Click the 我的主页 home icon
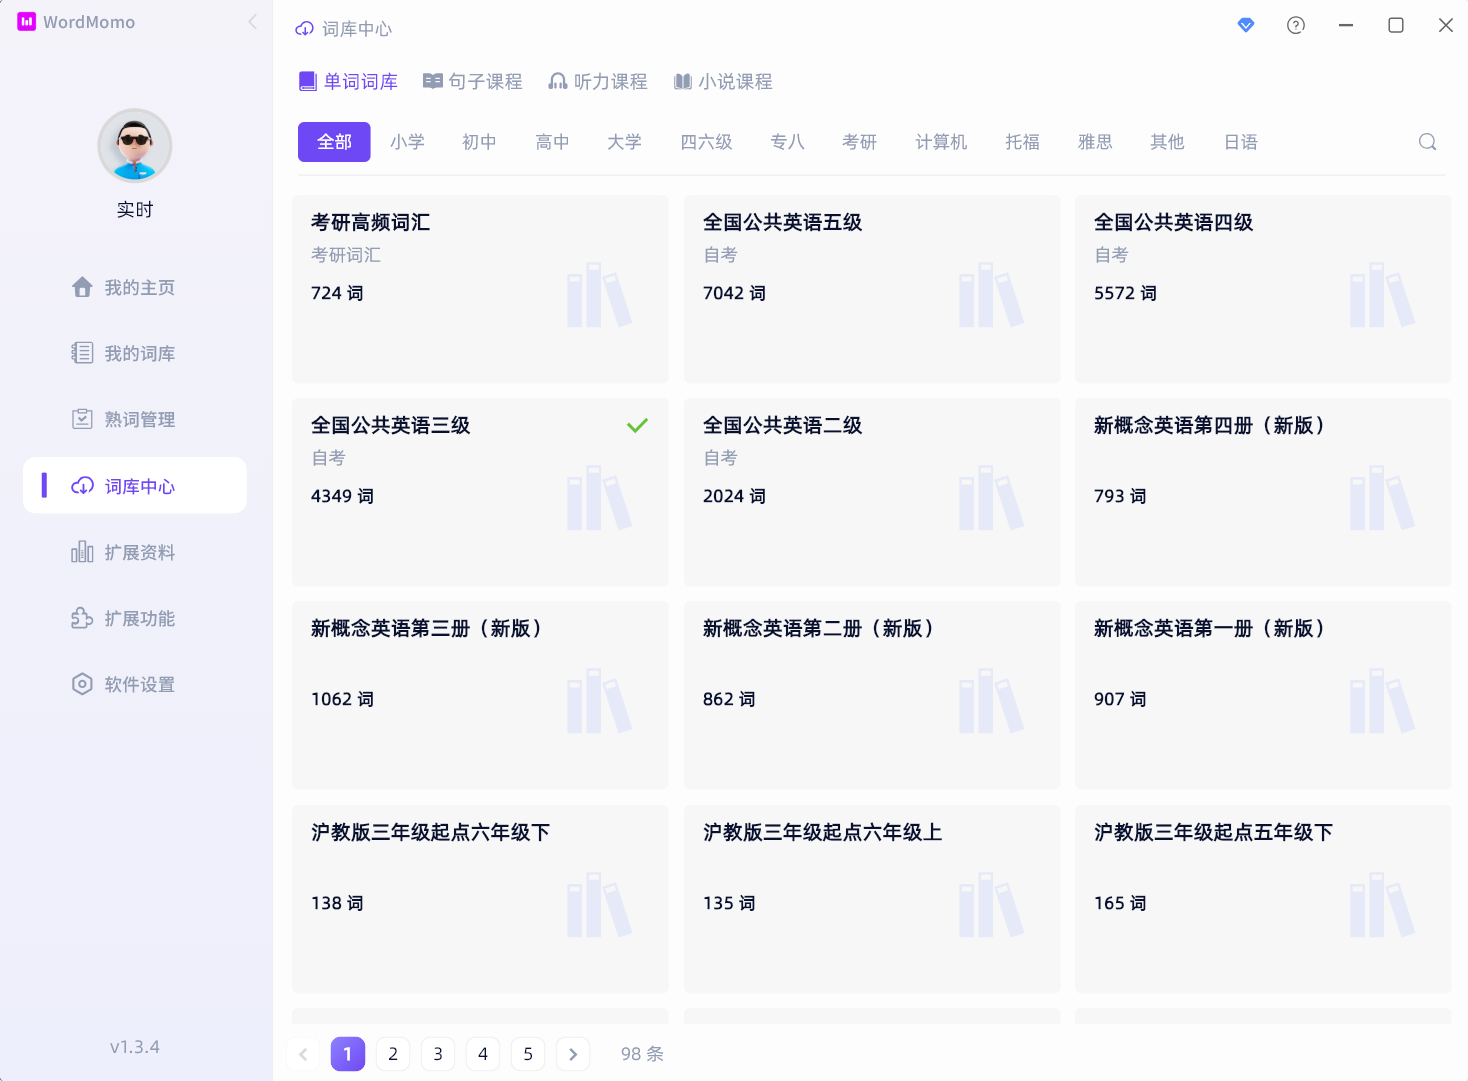 coord(82,288)
